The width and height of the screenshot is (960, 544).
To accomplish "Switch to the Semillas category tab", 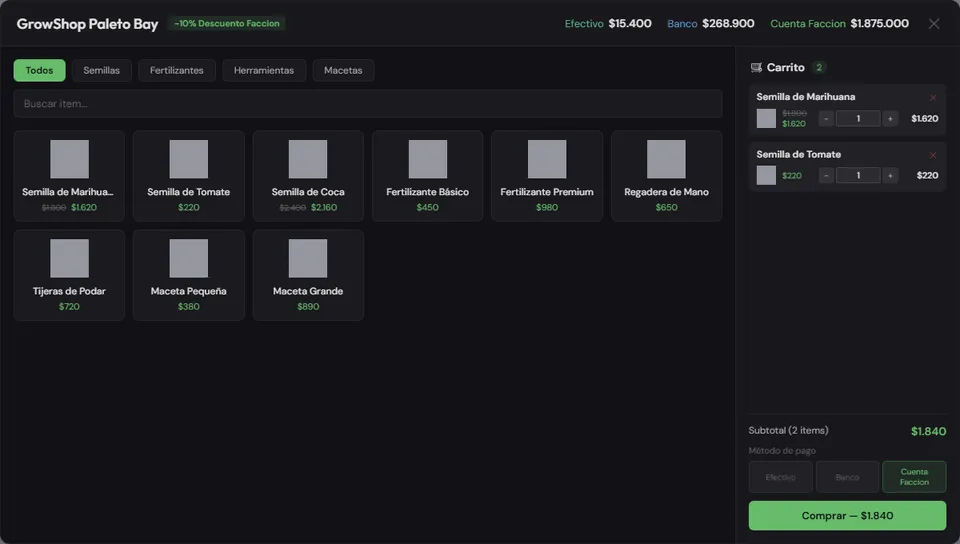I will (x=102, y=70).
